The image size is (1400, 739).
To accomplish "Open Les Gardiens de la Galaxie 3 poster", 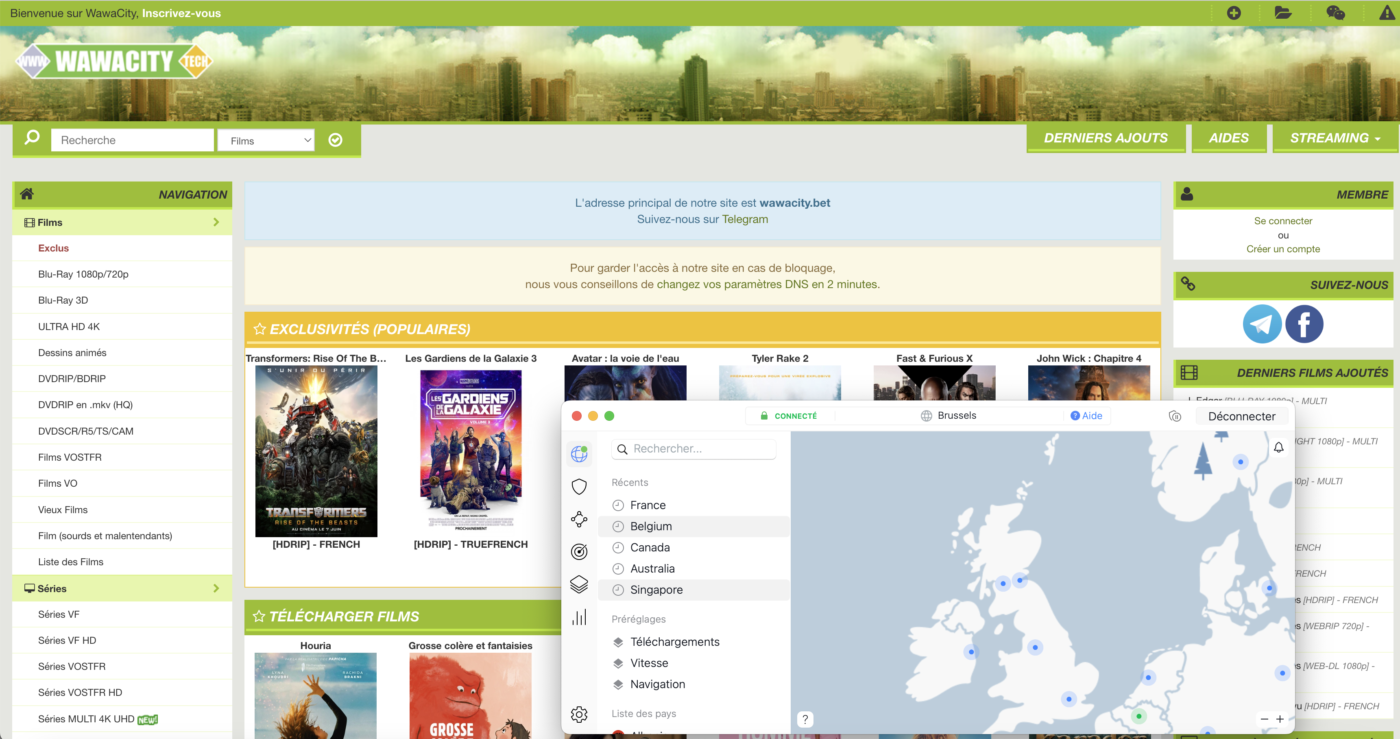I will coord(470,451).
